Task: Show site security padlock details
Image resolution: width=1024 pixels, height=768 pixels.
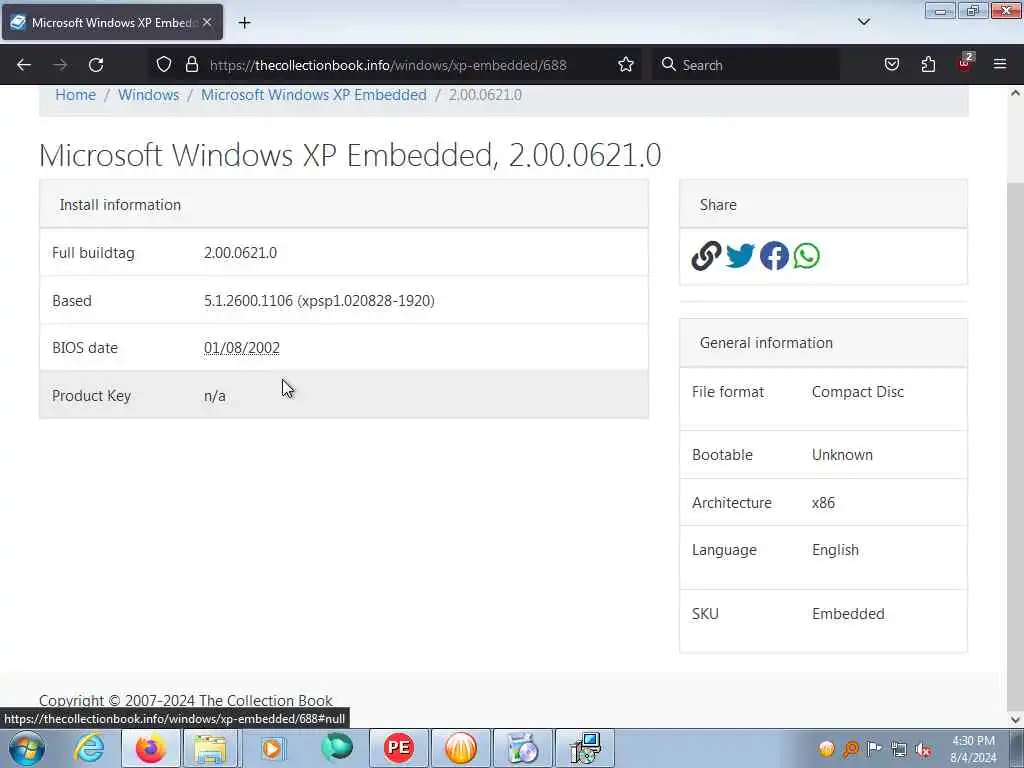Action: point(191,65)
